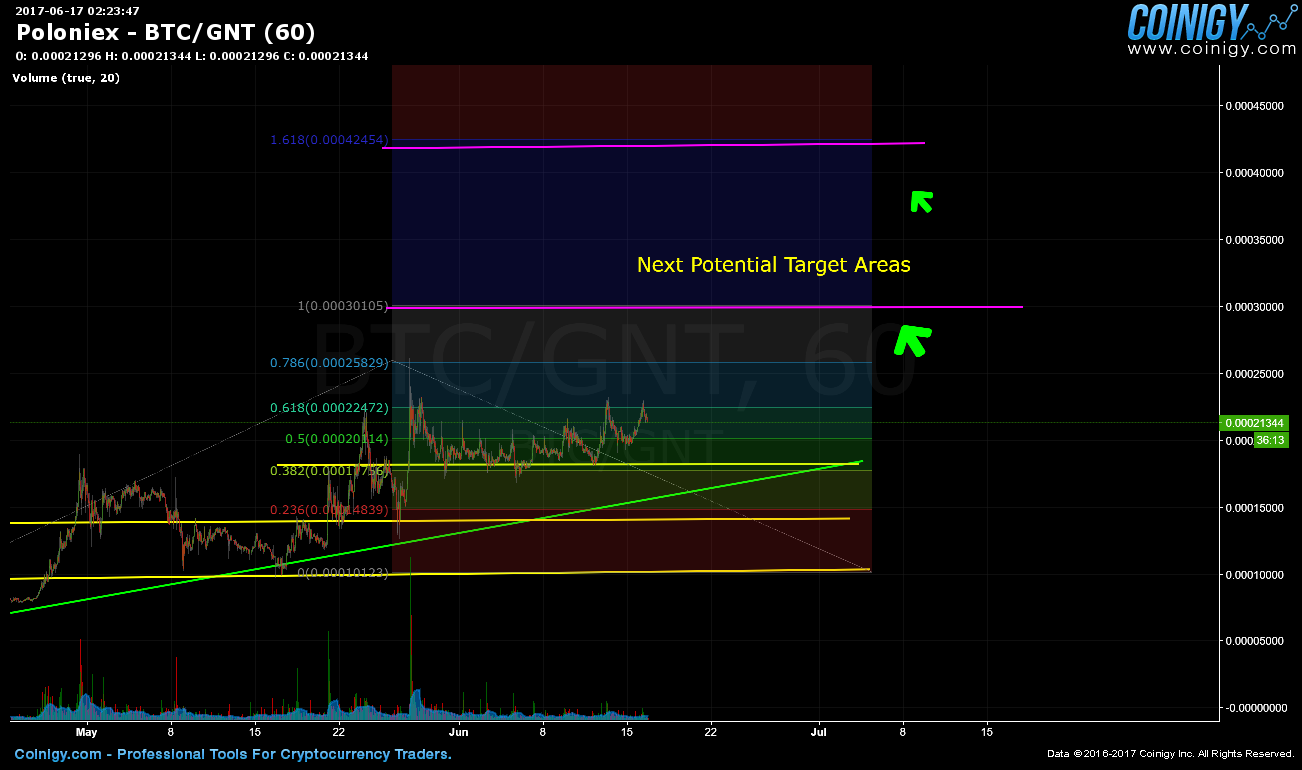Click the 0.5(0.00020114) Fibonacci label
This screenshot has width=1302, height=770.
(x=337, y=439)
